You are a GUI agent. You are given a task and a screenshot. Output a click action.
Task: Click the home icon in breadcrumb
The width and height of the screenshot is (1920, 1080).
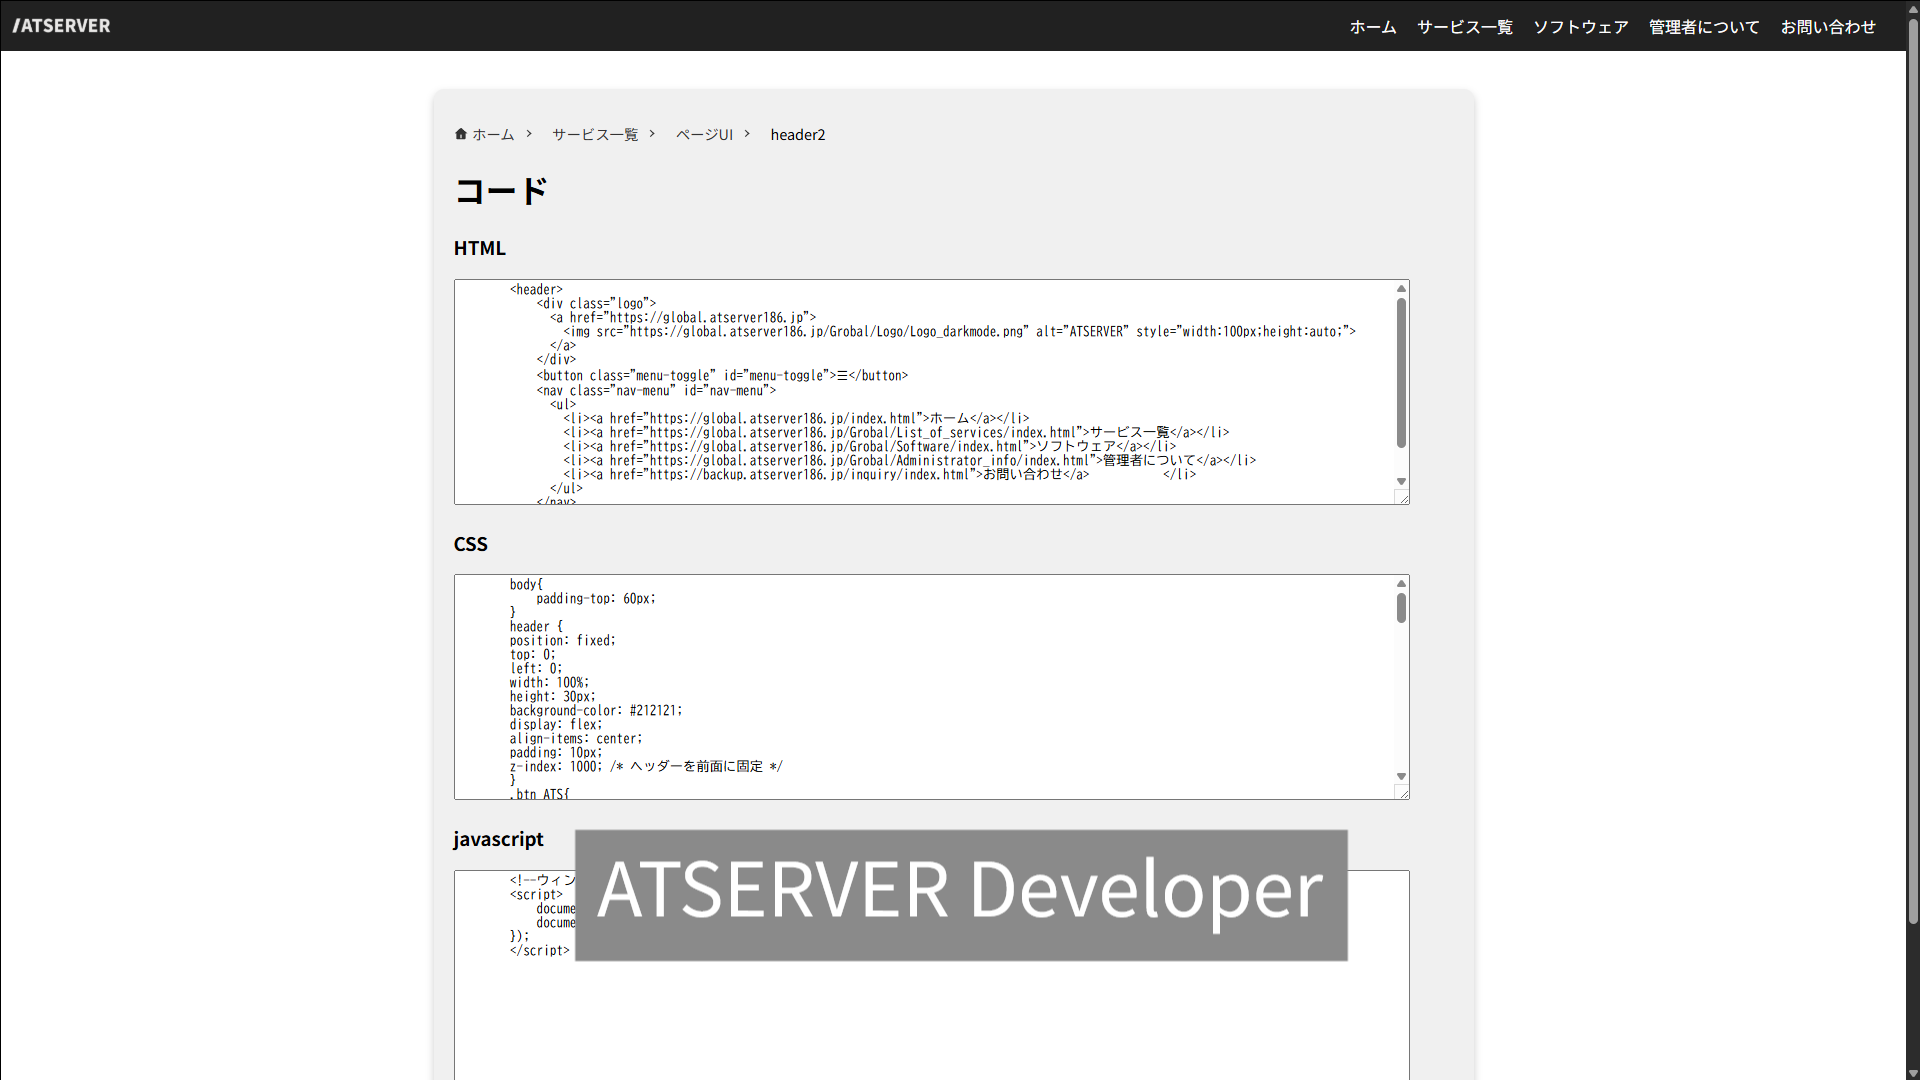461,134
